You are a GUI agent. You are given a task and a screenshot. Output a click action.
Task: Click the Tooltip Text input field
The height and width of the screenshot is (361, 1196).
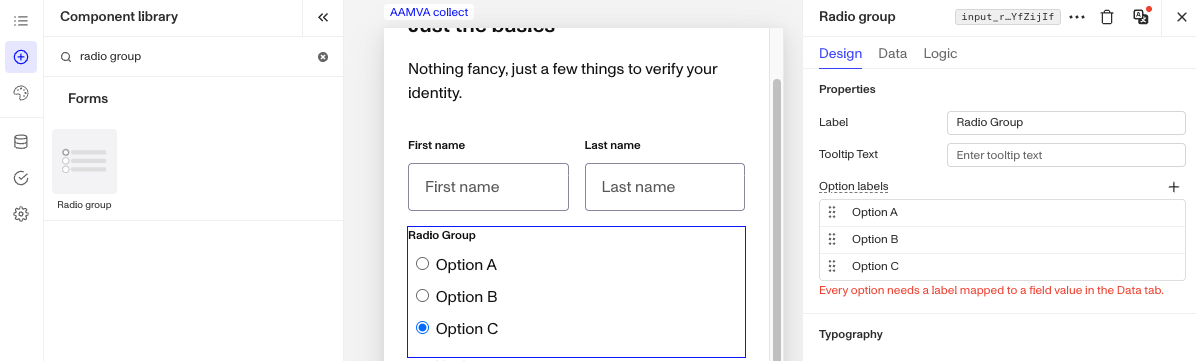click(x=1066, y=155)
